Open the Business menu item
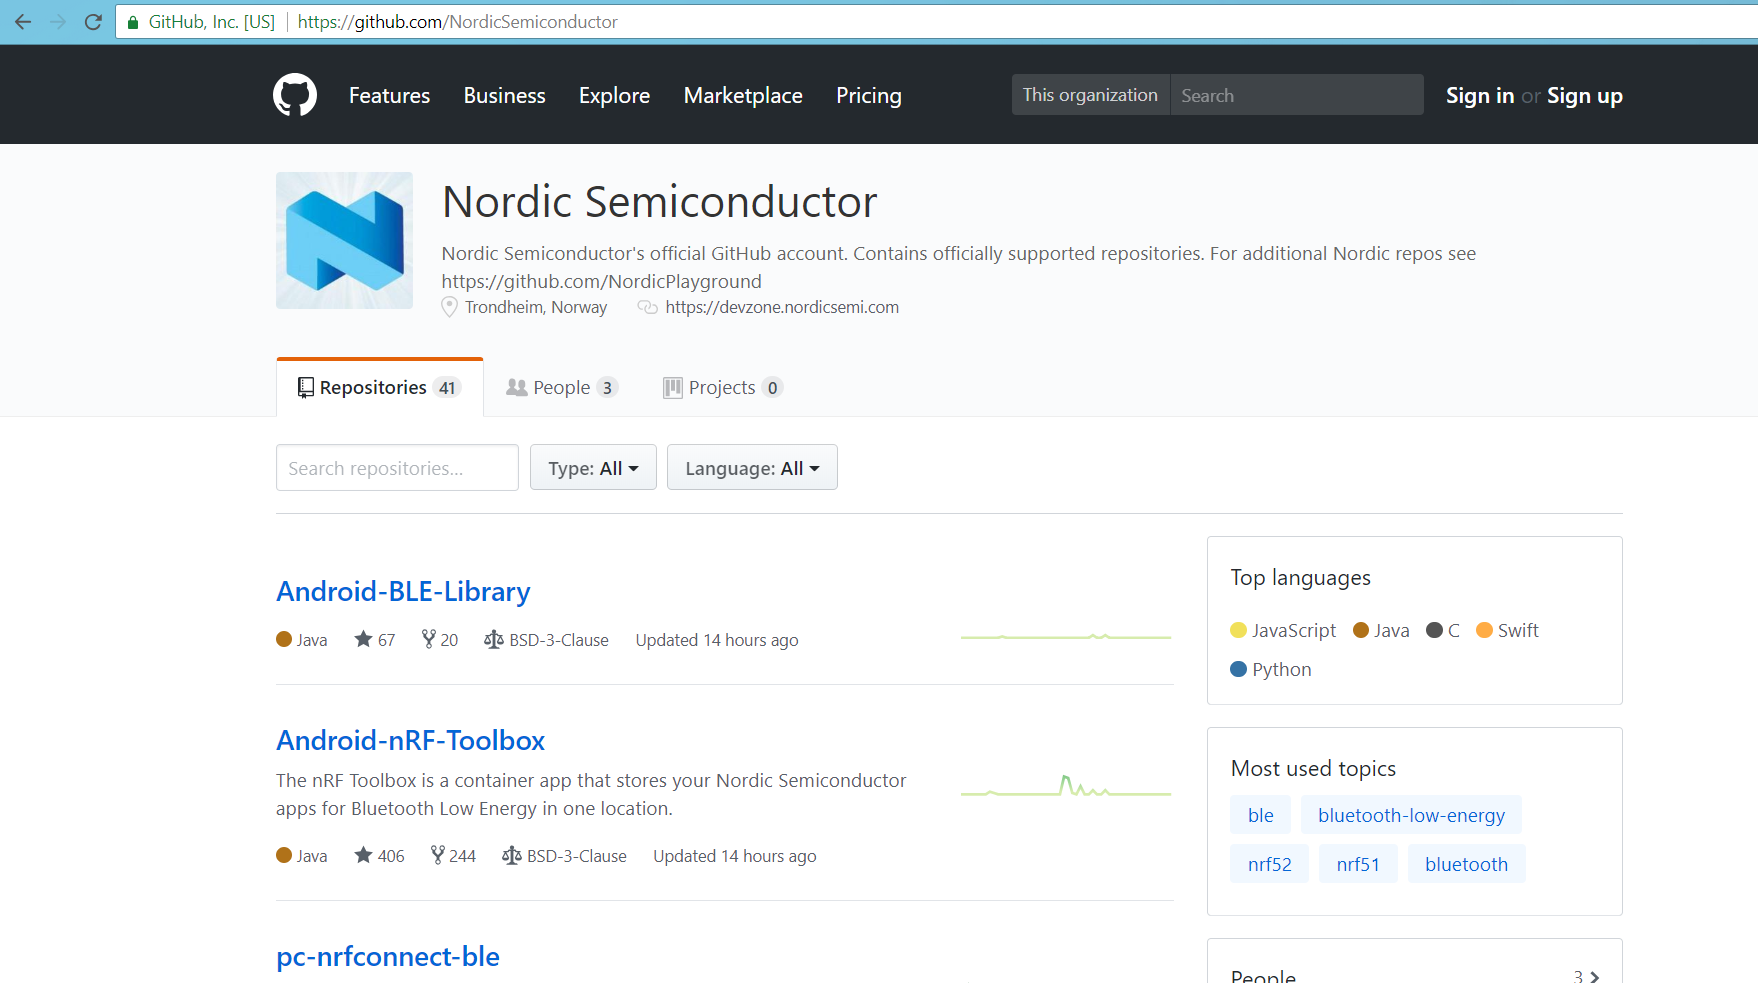The width and height of the screenshot is (1758, 983). tap(504, 95)
